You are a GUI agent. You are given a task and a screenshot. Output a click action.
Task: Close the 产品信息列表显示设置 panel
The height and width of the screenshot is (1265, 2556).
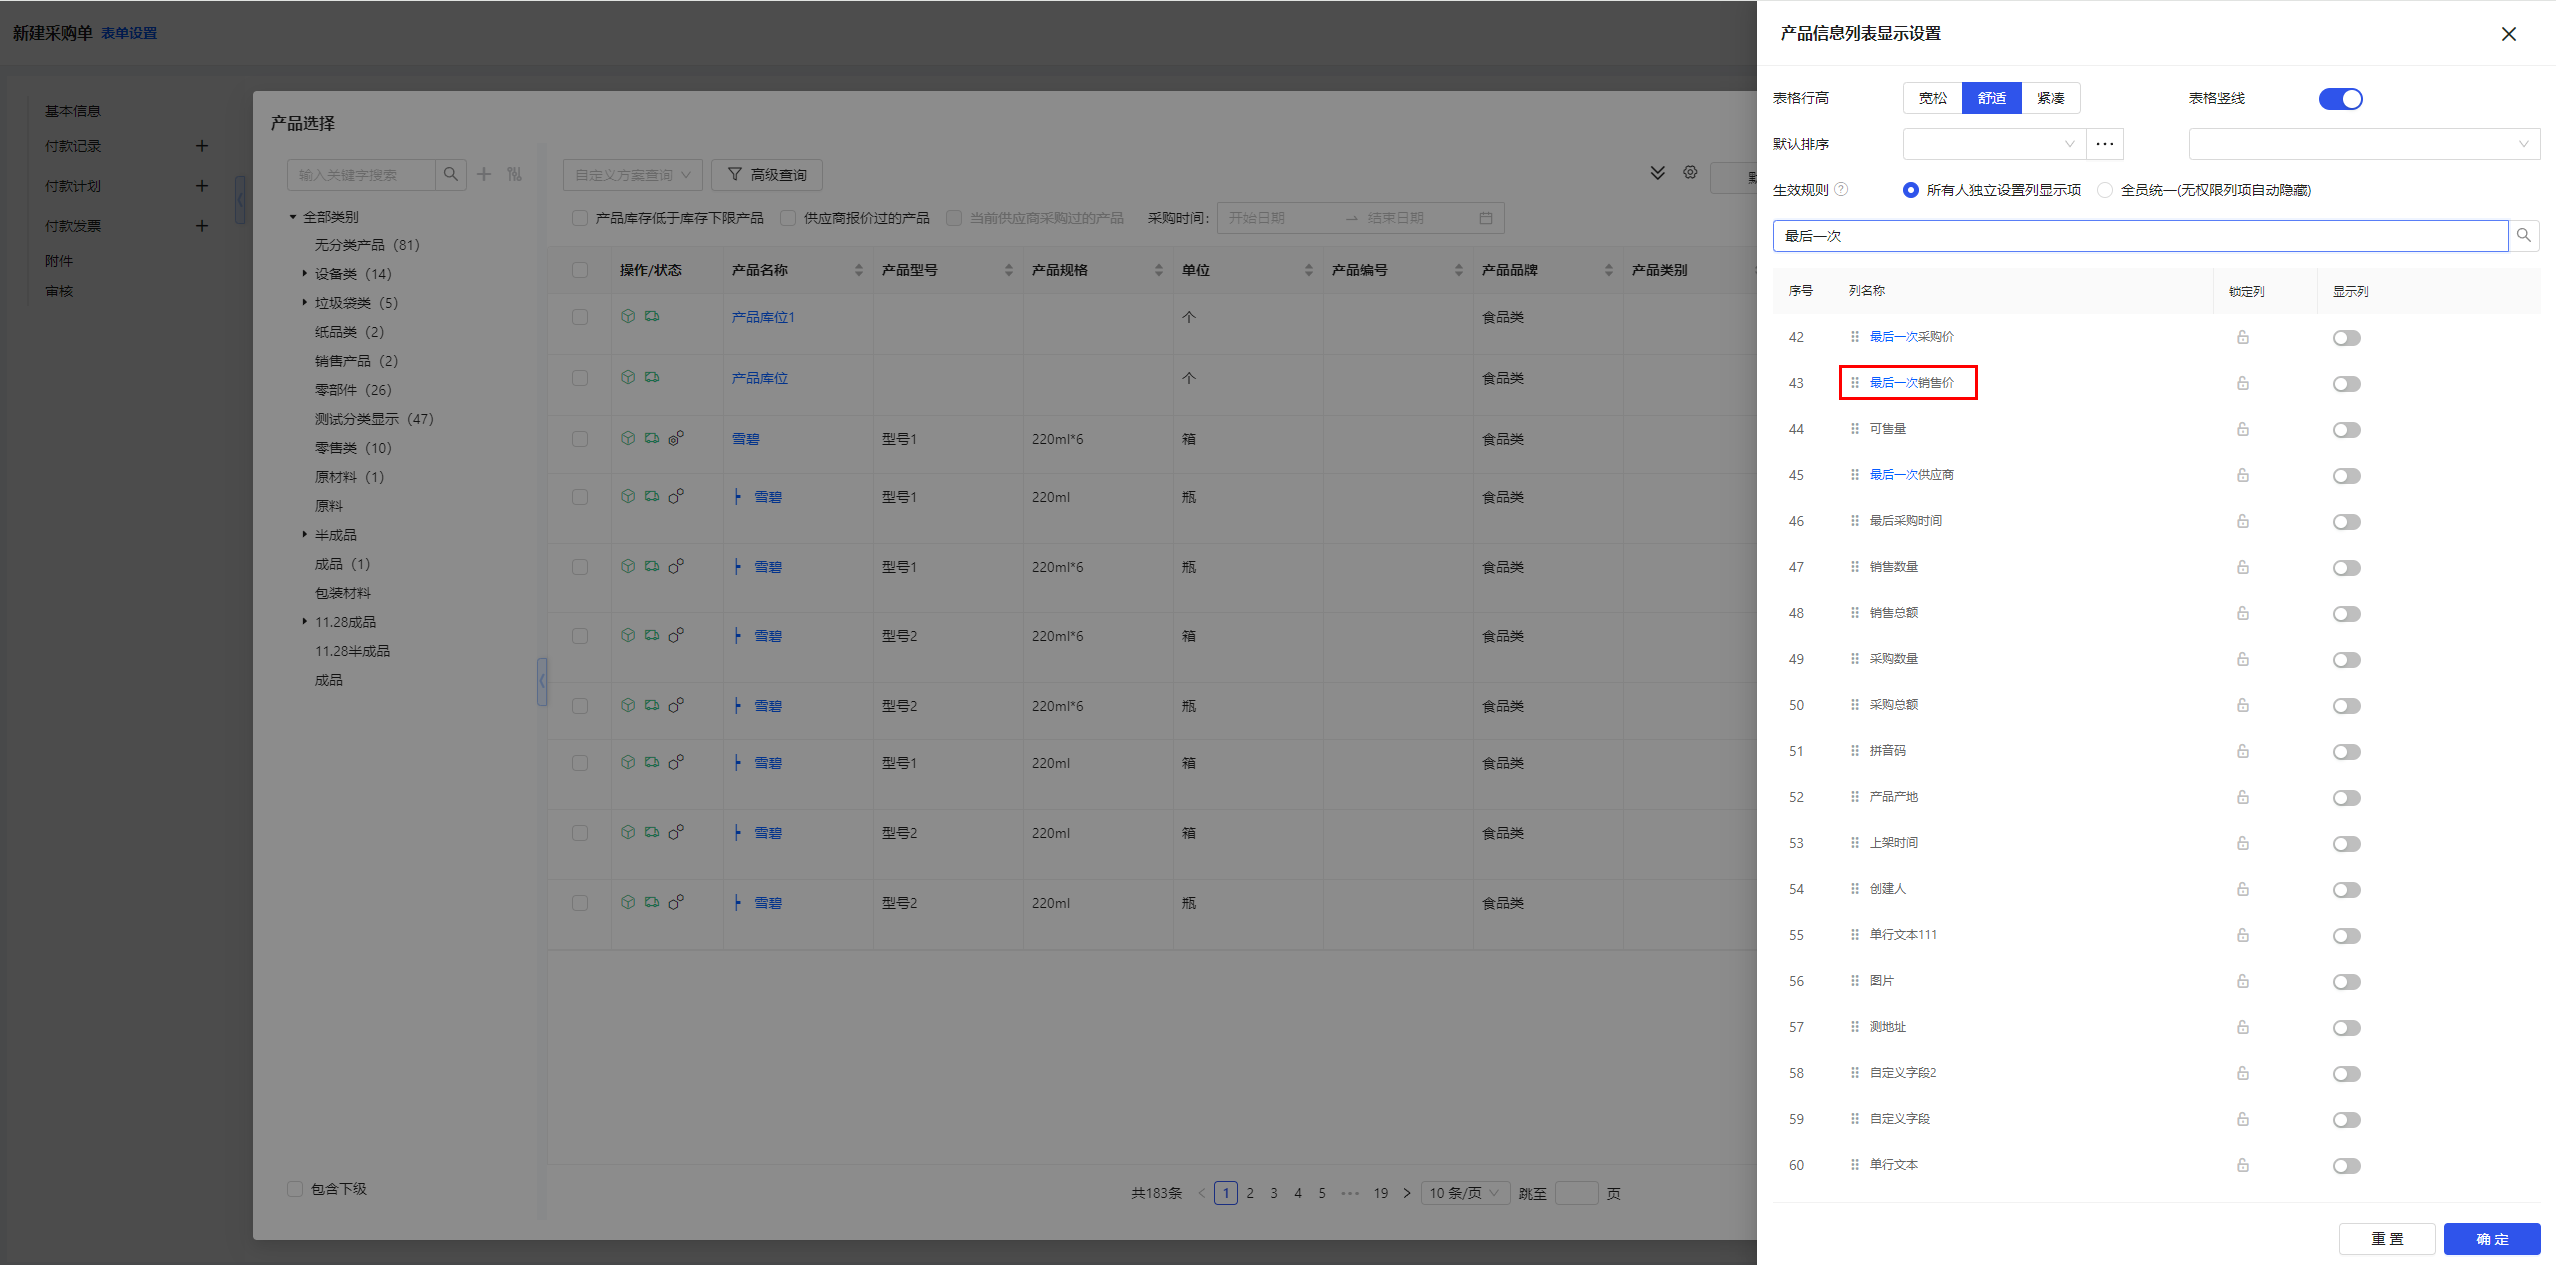pos(2509,34)
